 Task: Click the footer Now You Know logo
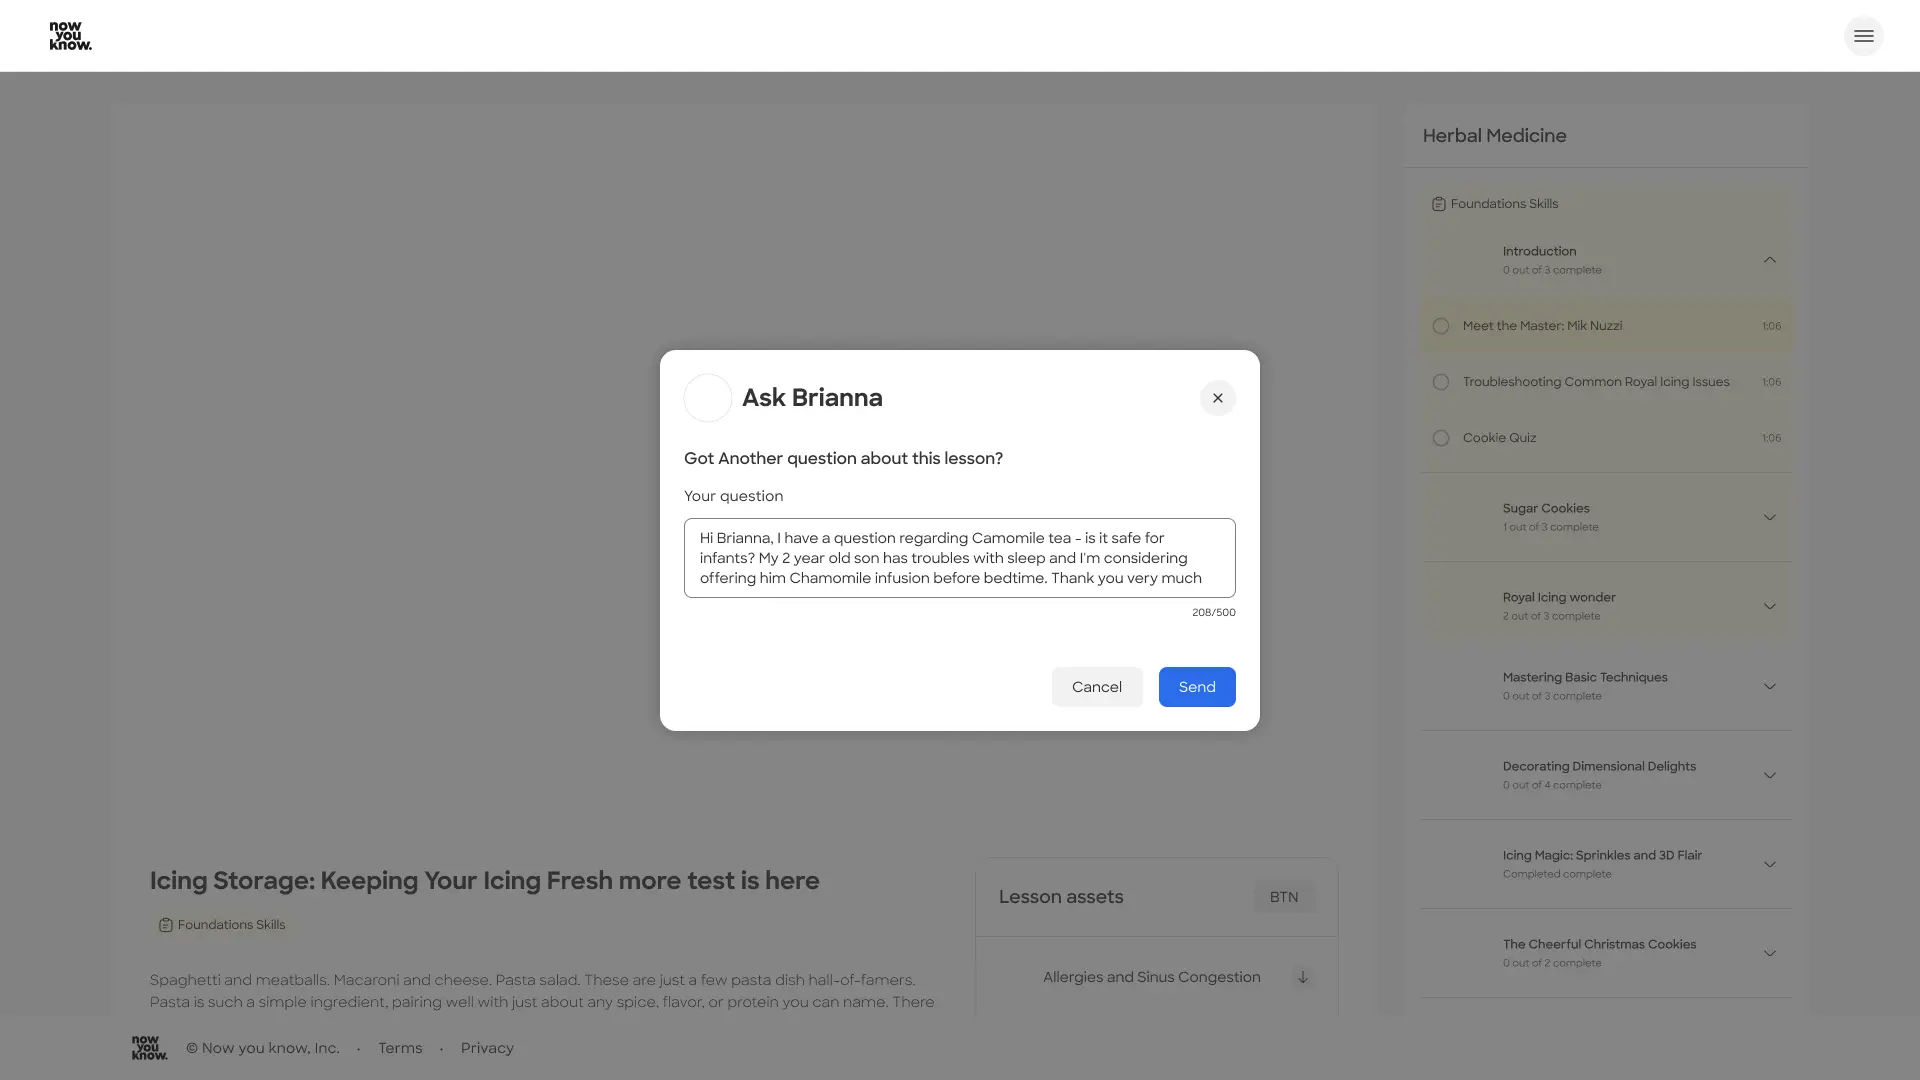(x=149, y=1048)
